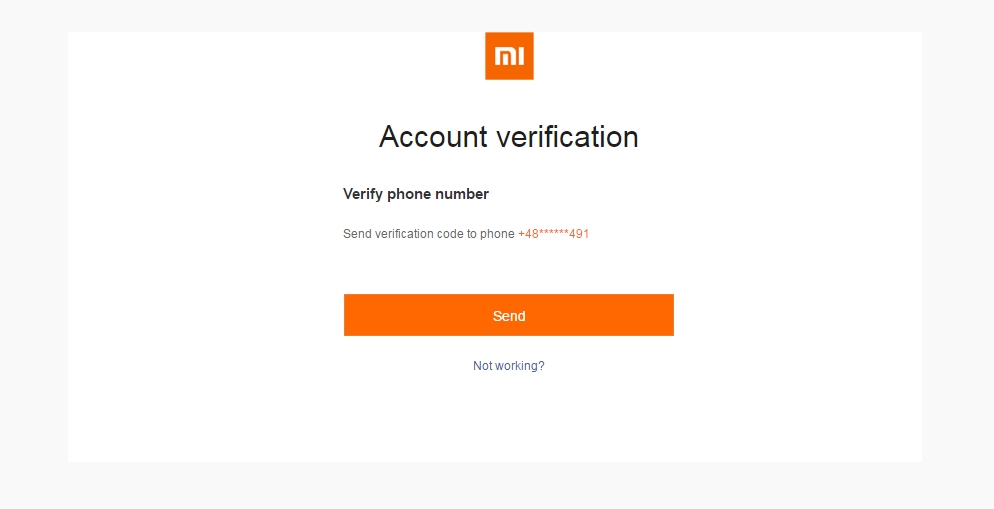Viewport: 994px width, 509px height.
Task: Click the "Verify phone number" subheading
Action: click(x=416, y=194)
